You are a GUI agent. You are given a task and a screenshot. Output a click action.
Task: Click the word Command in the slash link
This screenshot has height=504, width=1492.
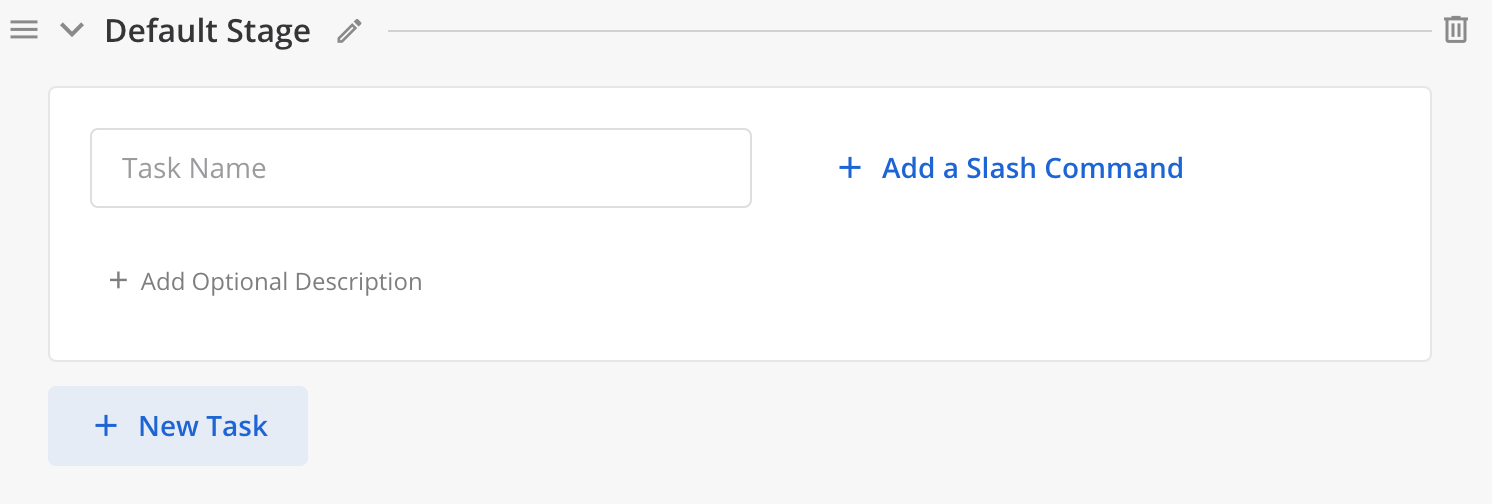(x=1114, y=168)
